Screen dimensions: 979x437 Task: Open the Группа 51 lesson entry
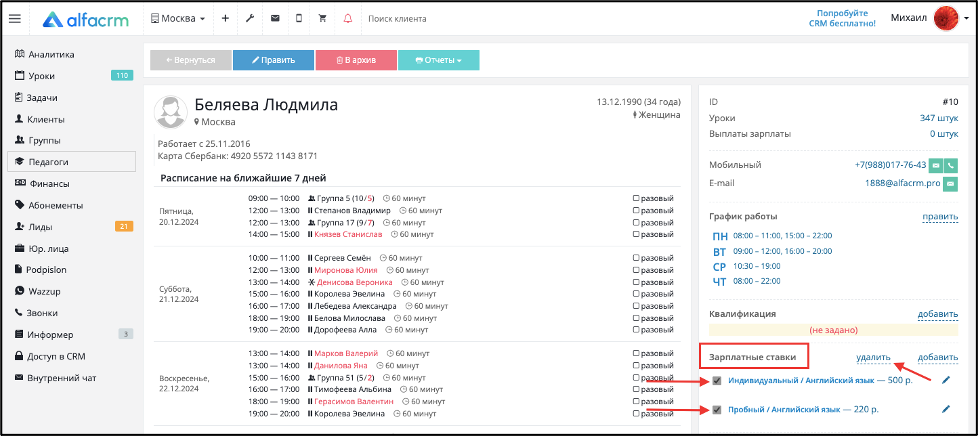(342, 377)
